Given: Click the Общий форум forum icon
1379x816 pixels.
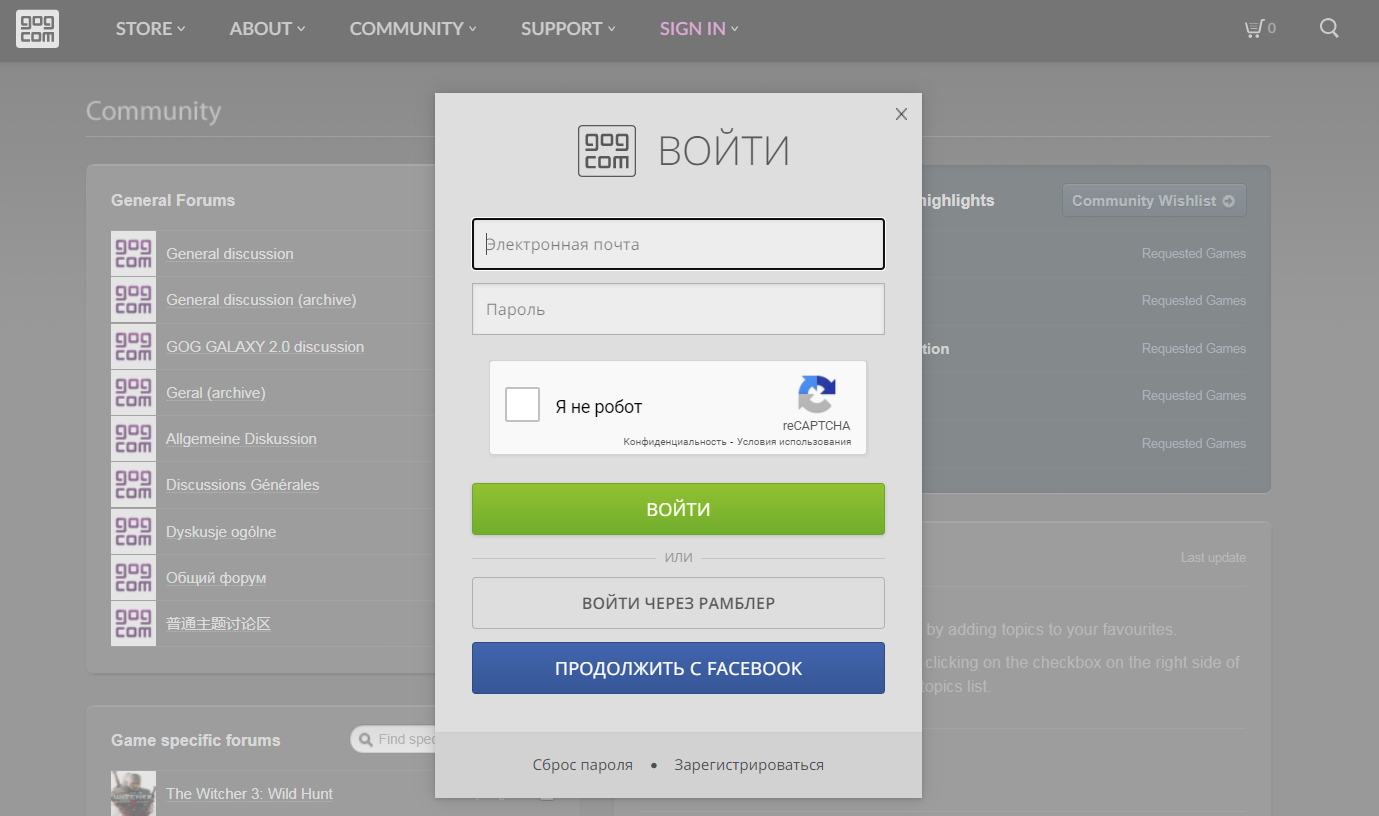Looking at the screenshot, I should (x=133, y=578).
